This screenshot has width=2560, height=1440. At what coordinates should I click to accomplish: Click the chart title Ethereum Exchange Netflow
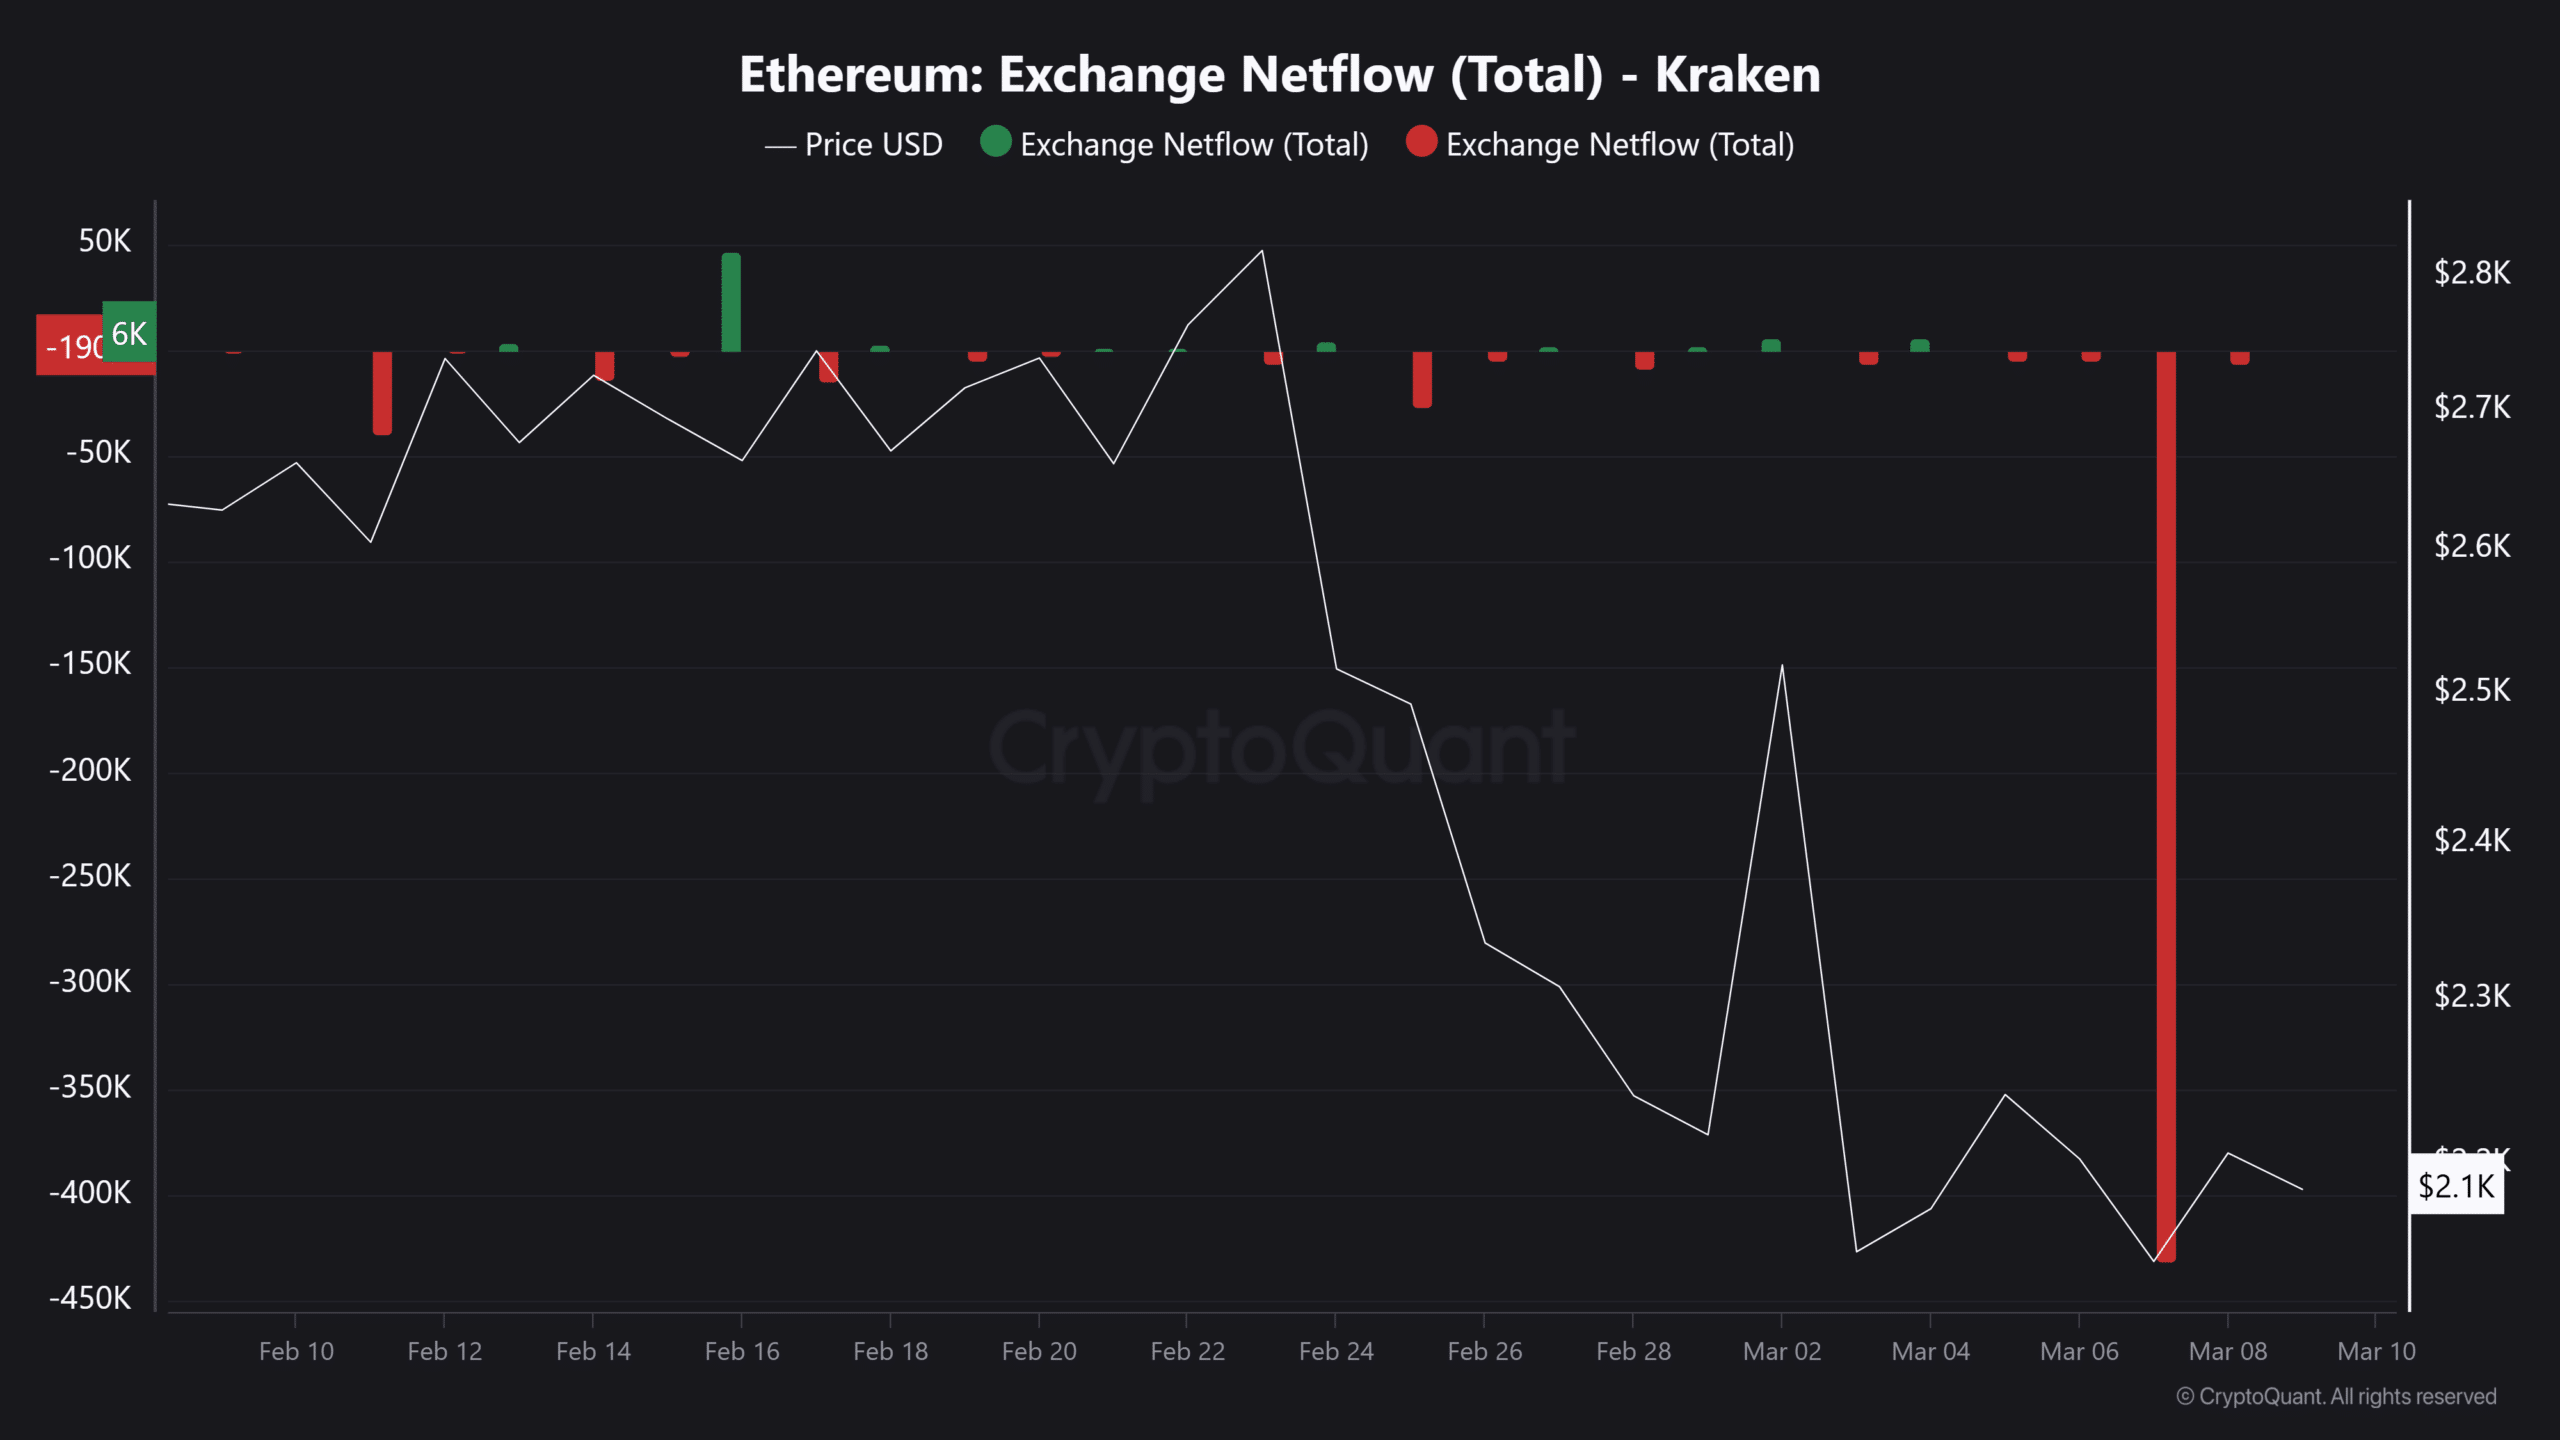1280,75
